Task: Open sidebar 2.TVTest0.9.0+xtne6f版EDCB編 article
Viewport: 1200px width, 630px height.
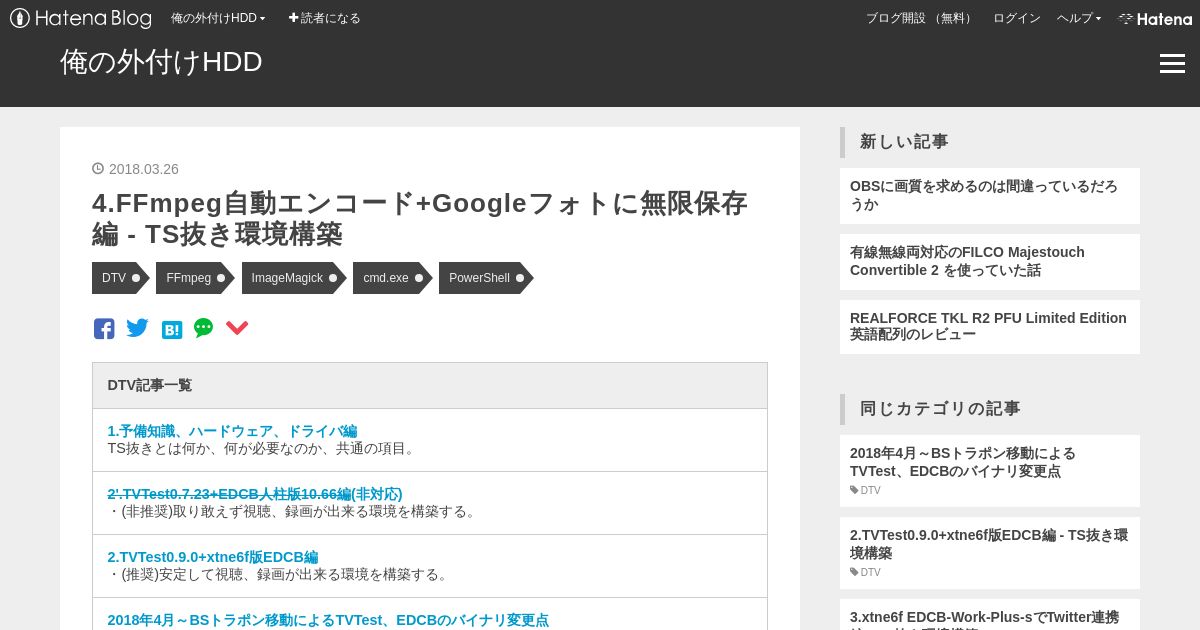Action: click(x=989, y=544)
